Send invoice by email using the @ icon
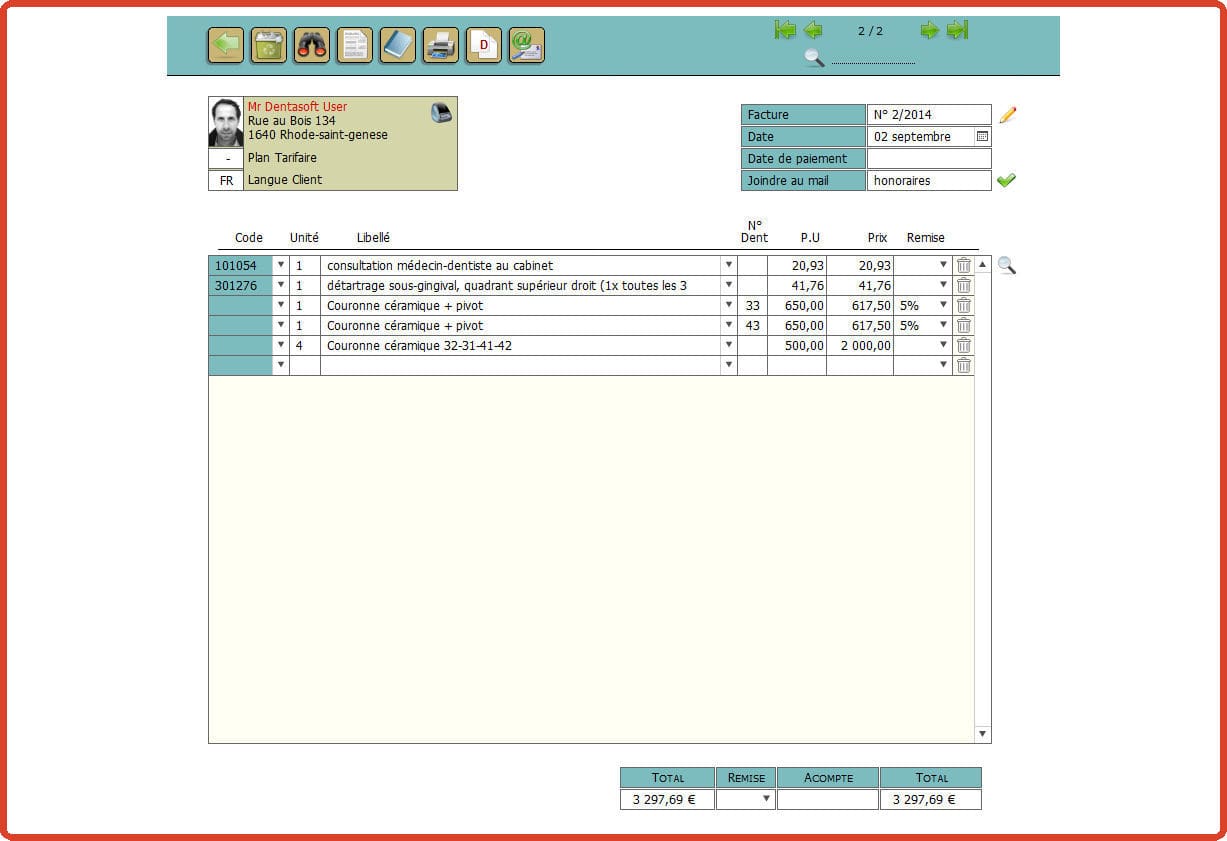Screen dimensions: 1227x841 pyautogui.click(x=526, y=45)
